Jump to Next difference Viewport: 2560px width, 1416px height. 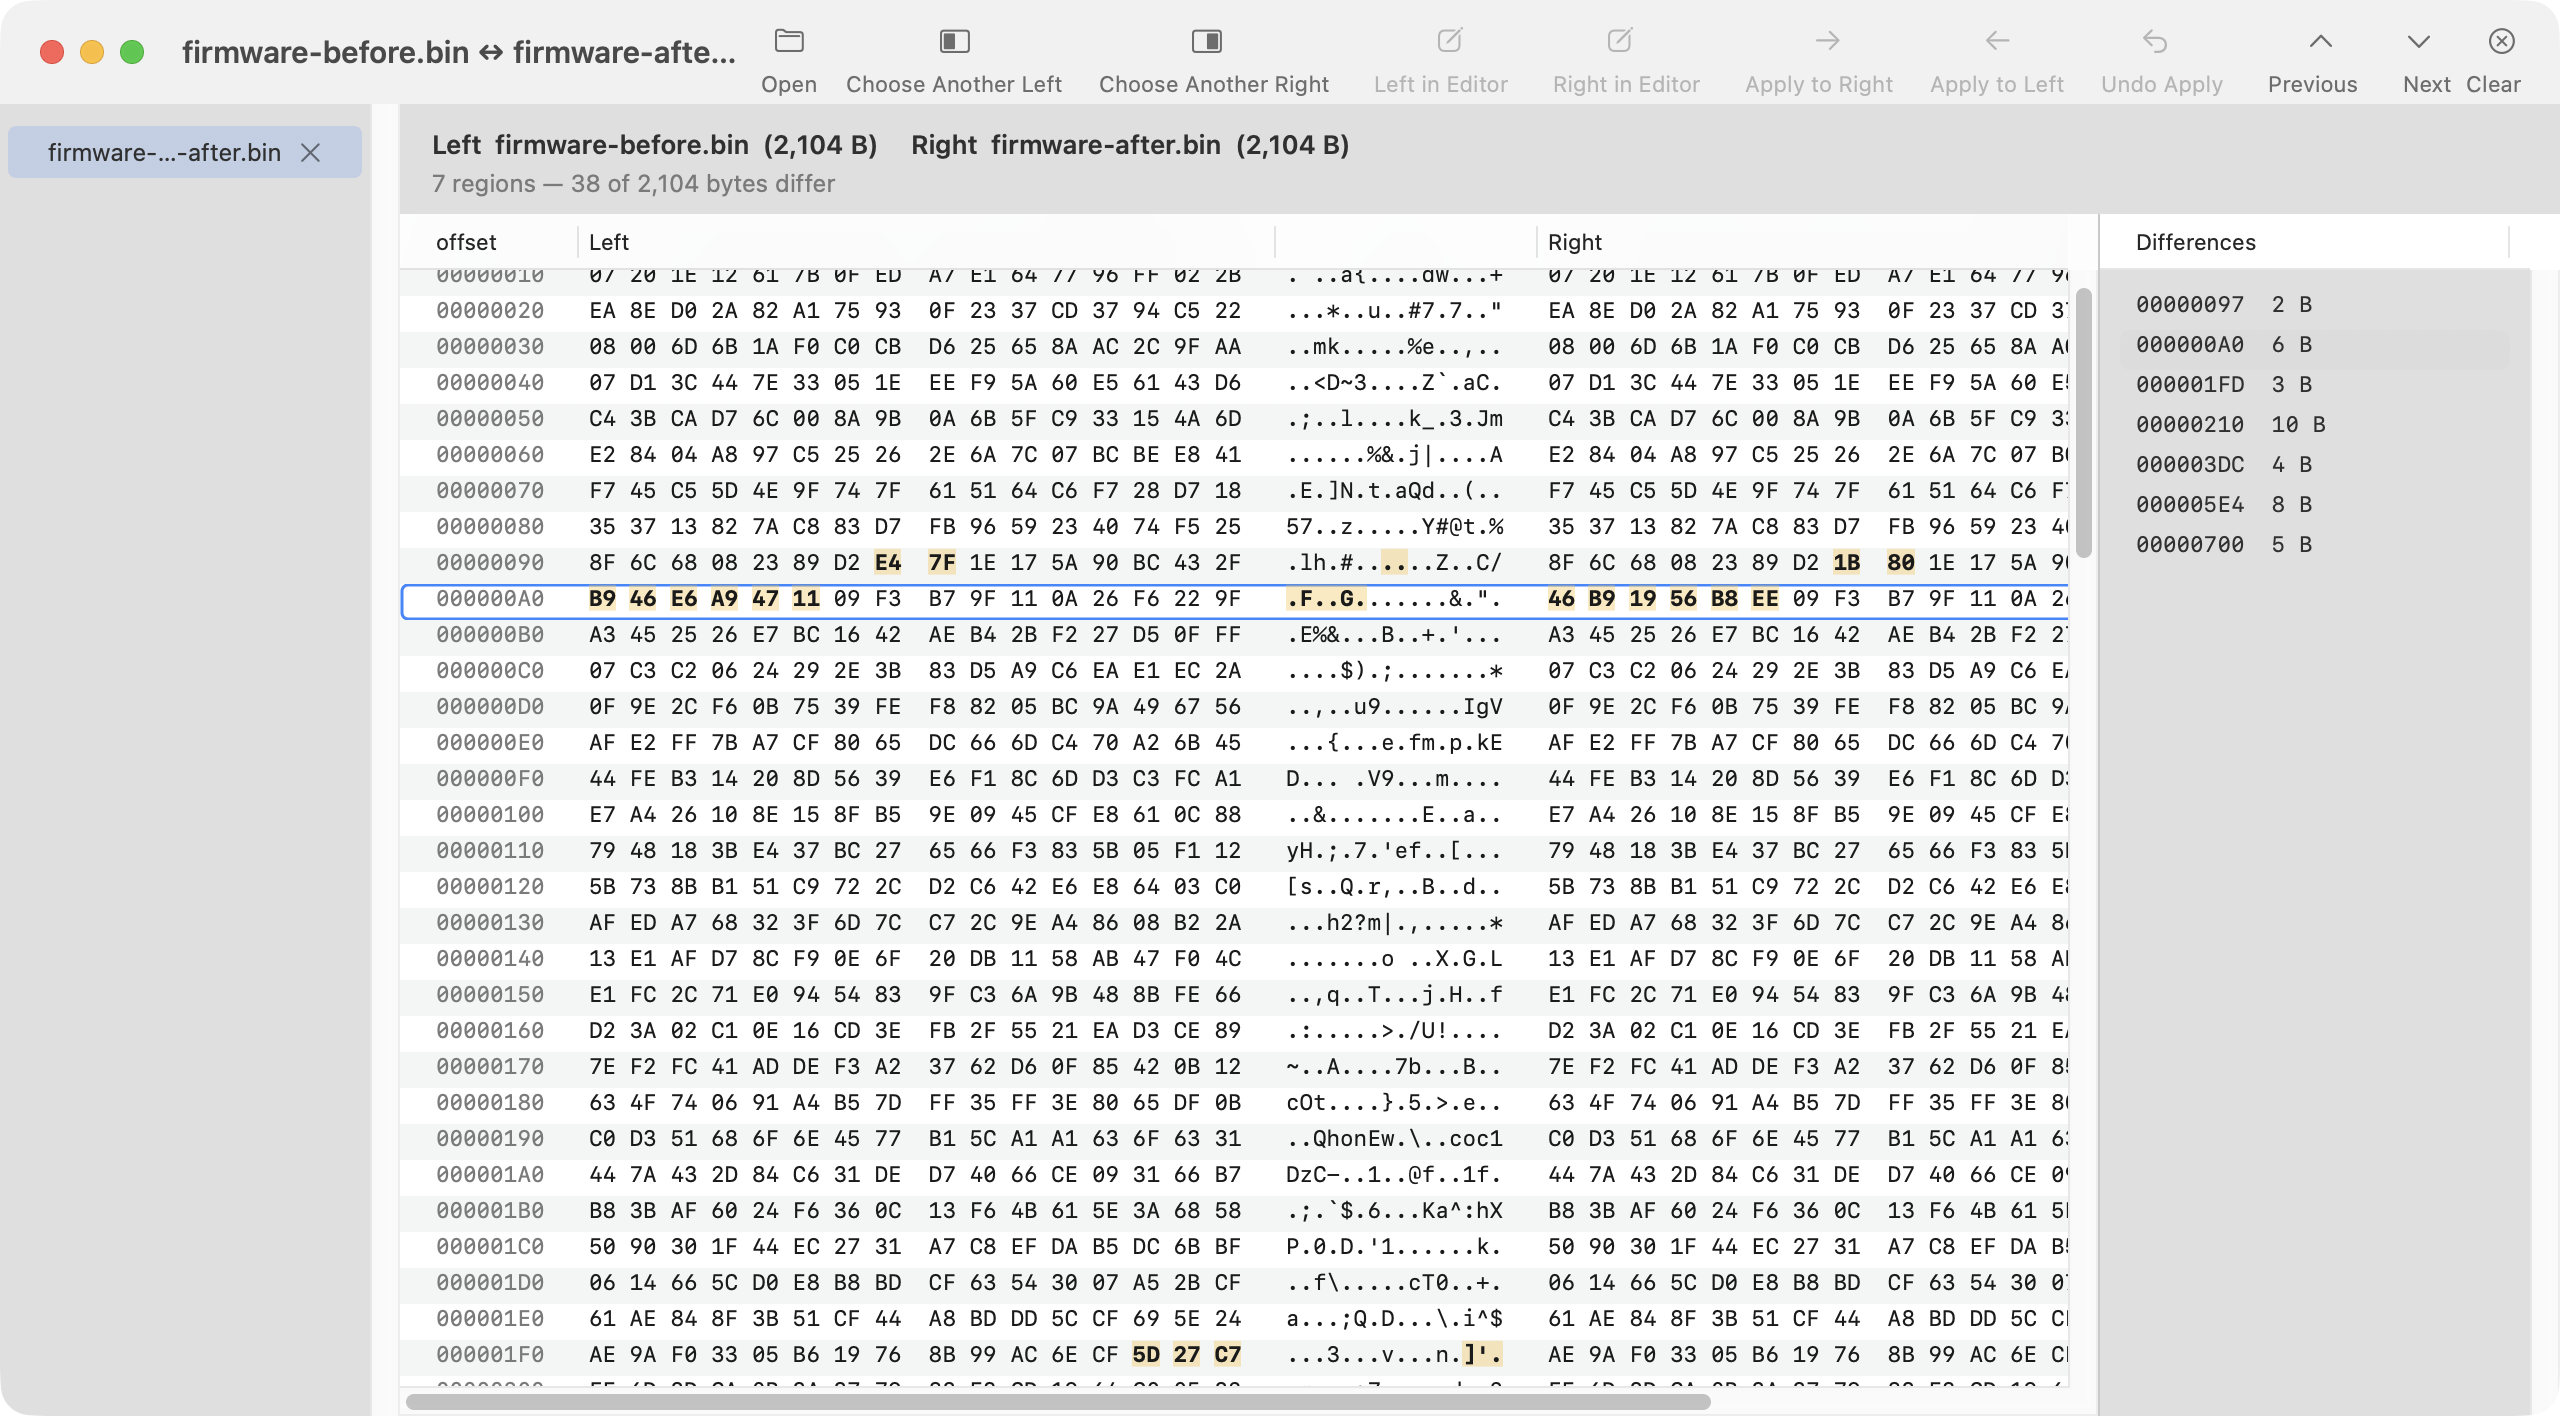[2418, 41]
